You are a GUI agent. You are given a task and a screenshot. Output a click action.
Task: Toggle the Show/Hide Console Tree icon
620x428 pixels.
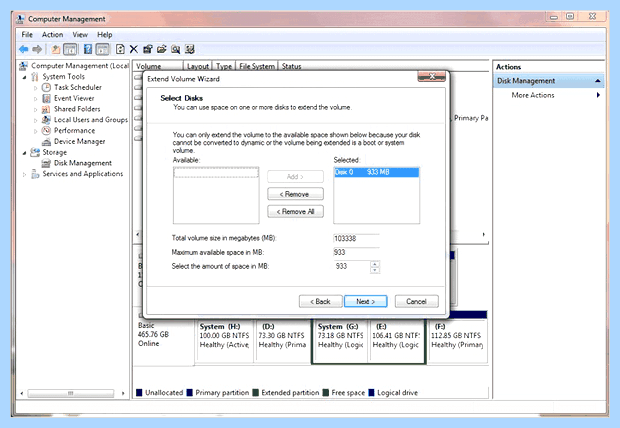[x=70, y=49]
